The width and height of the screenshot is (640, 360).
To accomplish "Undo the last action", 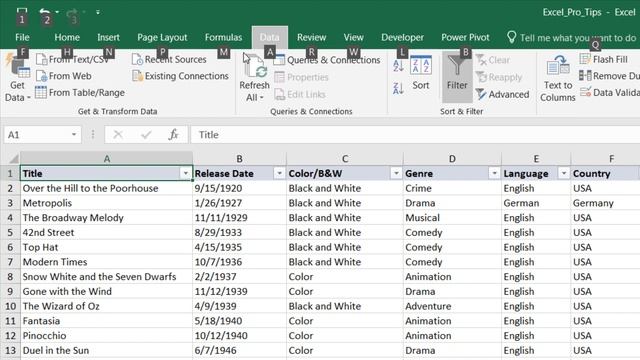I will [45, 12].
